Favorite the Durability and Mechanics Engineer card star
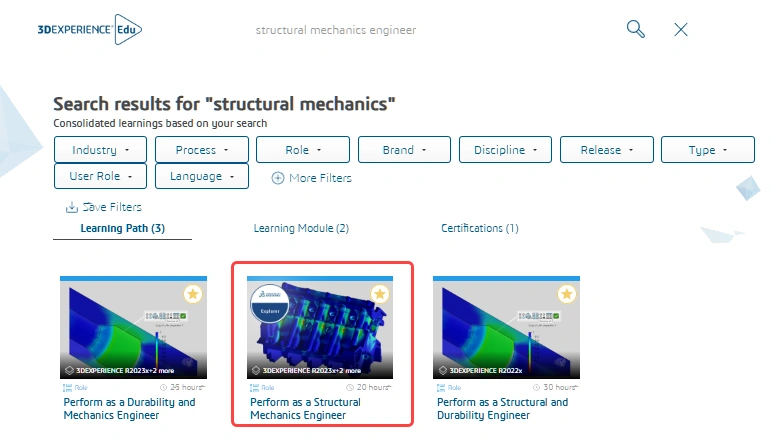The width and height of the screenshot is (772, 444). pos(193,294)
